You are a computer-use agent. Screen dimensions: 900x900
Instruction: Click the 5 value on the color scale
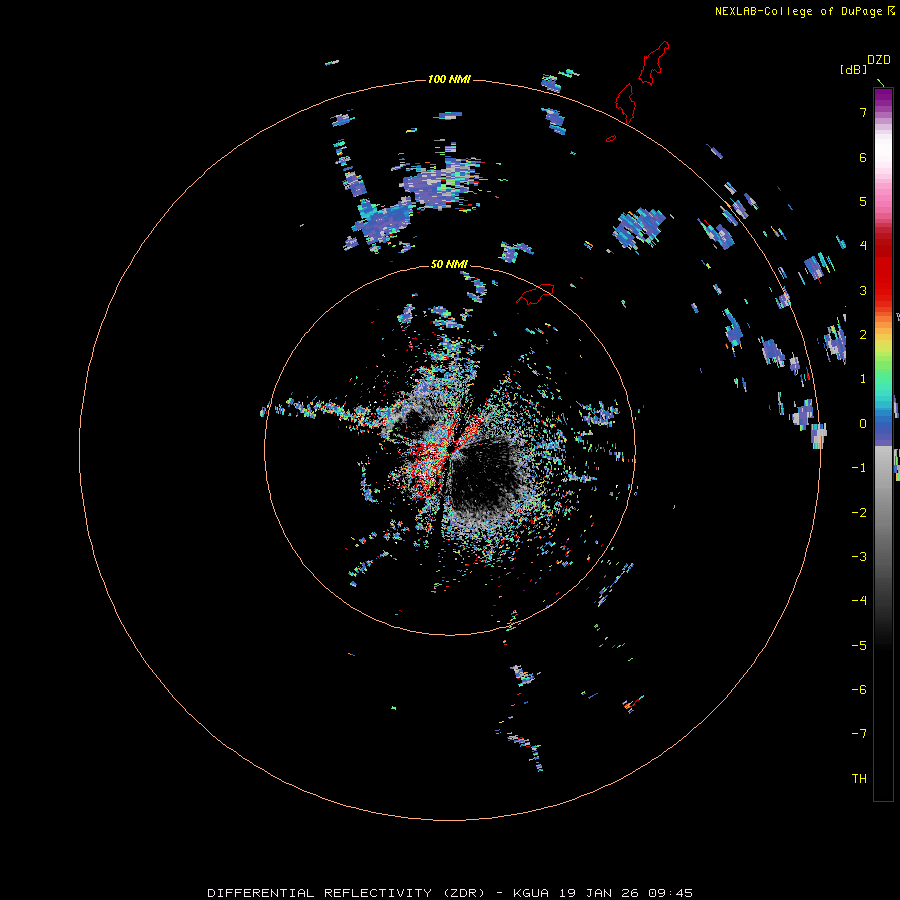coord(863,201)
